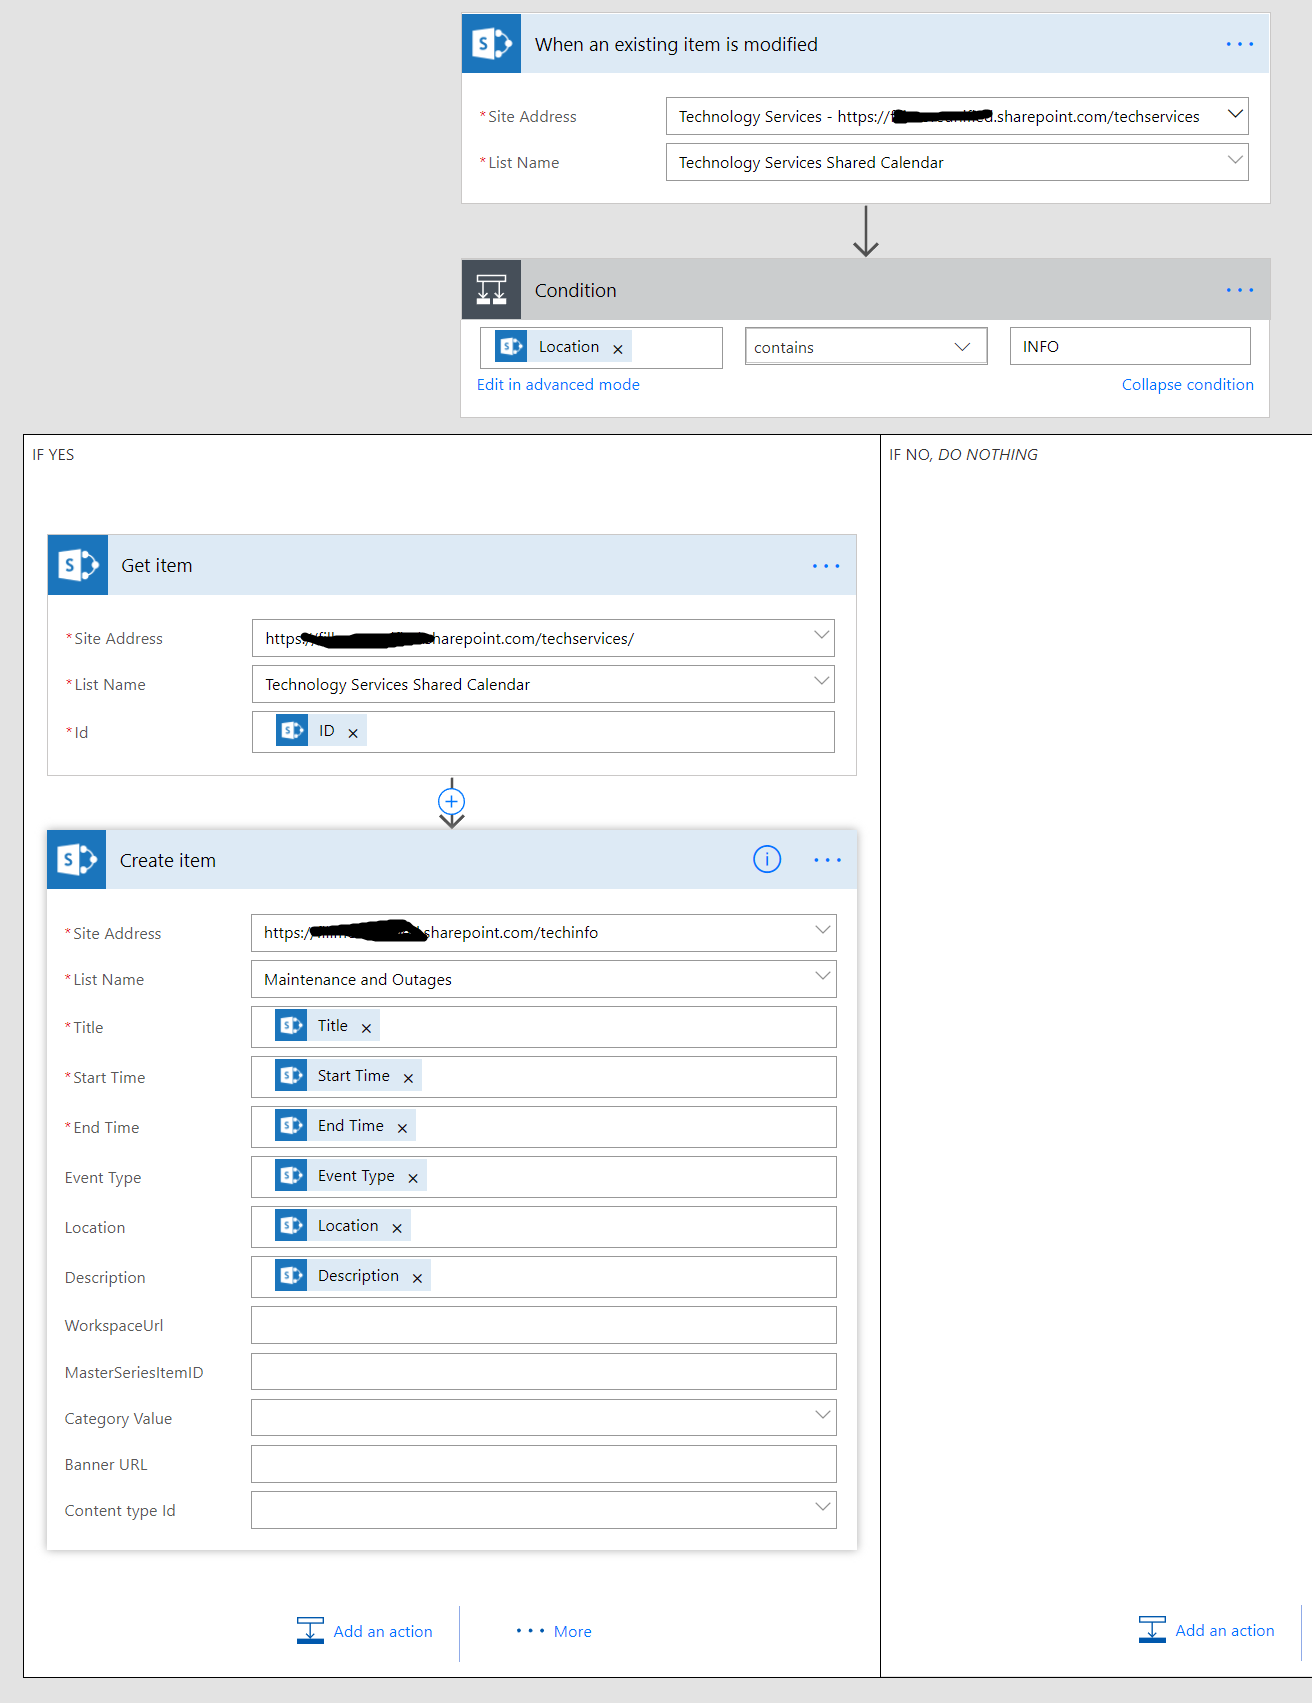The width and height of the screenshot is (1312, 1703).
Task: Remove the Event Type token
Action: point(413,1178)
